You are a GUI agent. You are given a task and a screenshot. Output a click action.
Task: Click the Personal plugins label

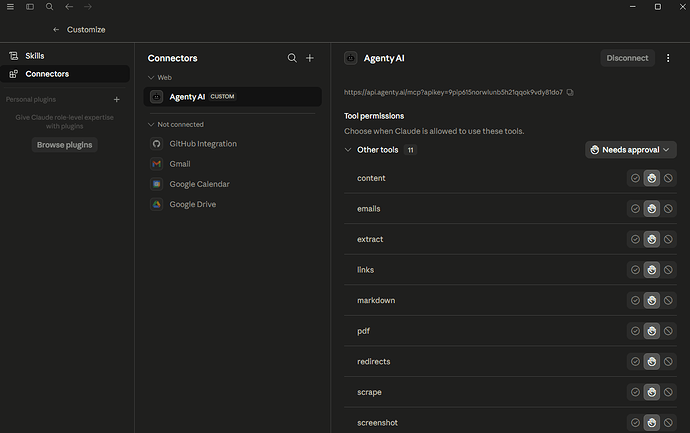(x=31, y=99)
